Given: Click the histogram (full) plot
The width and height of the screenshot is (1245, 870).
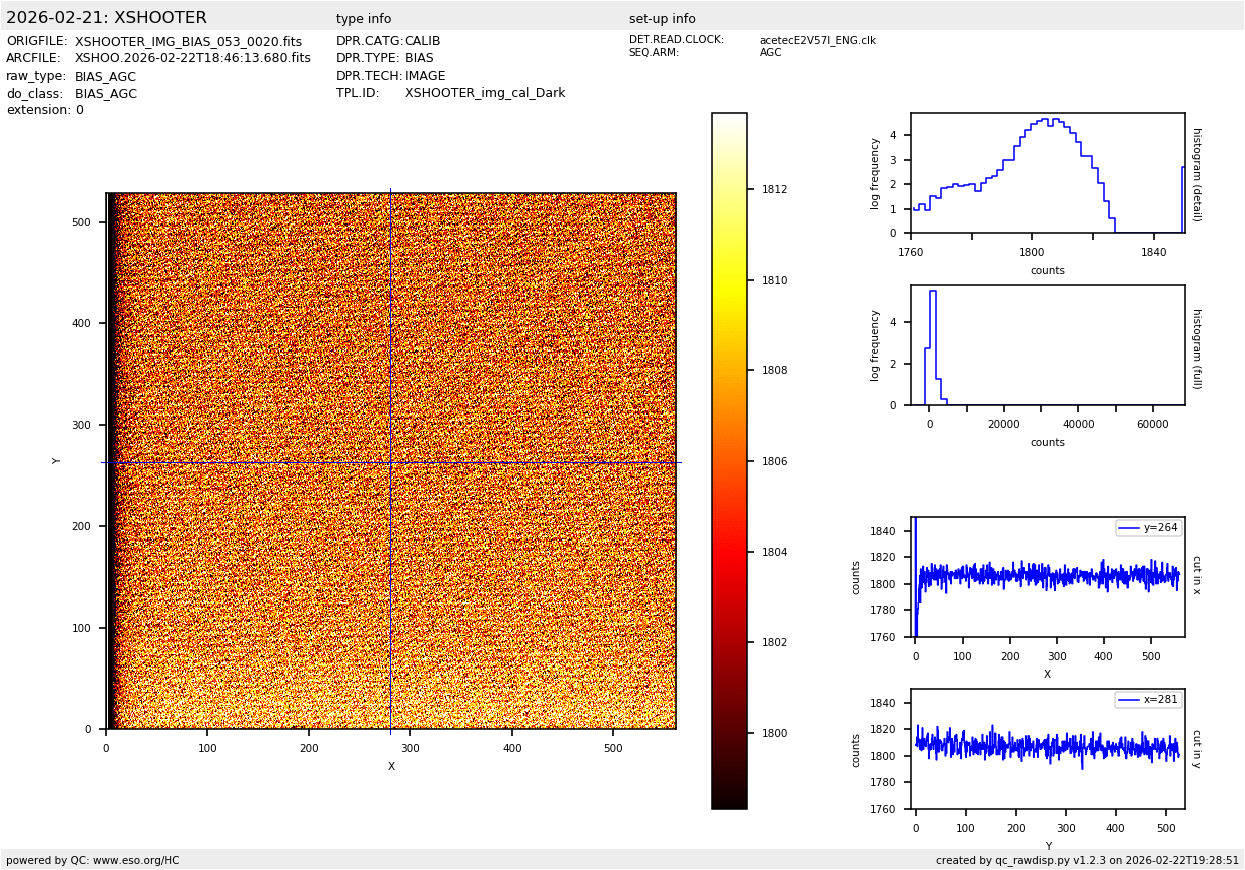Looking at the screenshot, I should 1047,345.
